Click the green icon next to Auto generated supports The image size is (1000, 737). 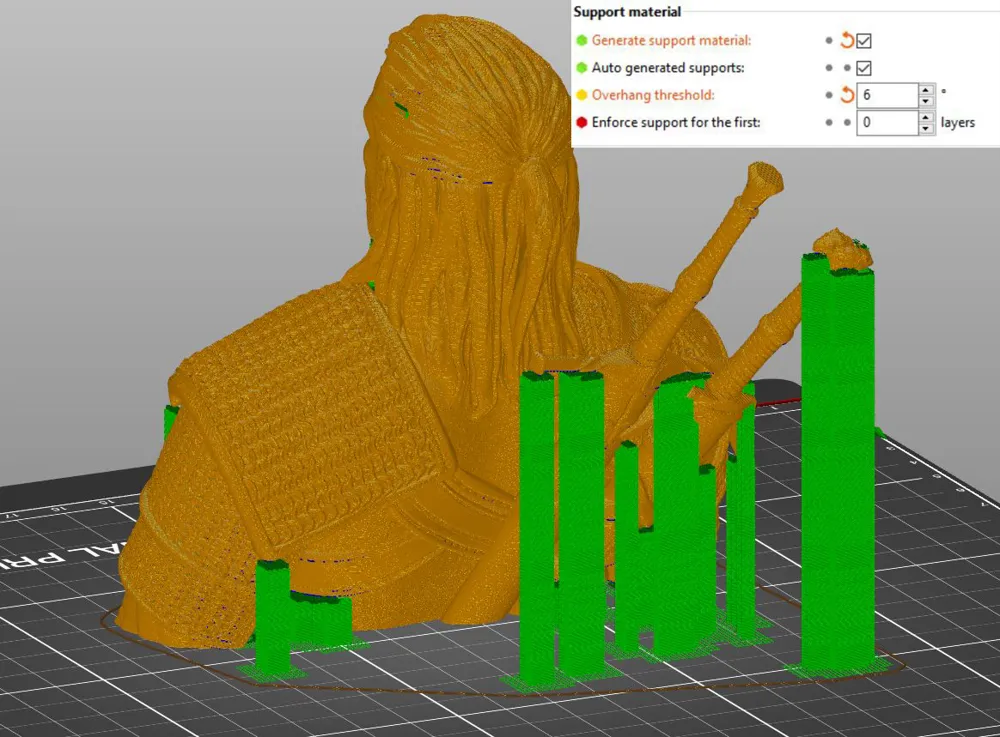[x=584, y=67]
